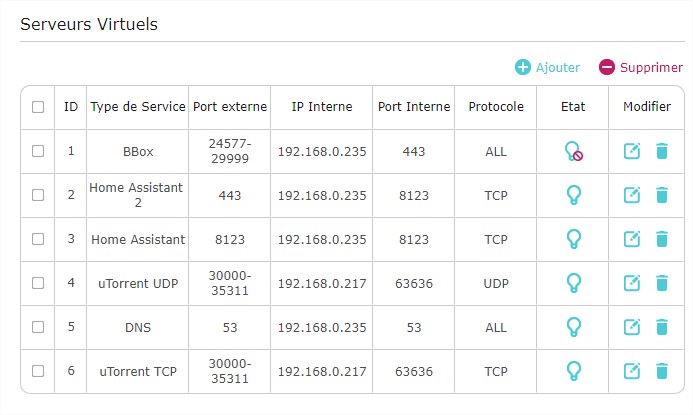Check the select-all checkbox in header
Screen dimensions: 693x415
[x=38, y=107]
